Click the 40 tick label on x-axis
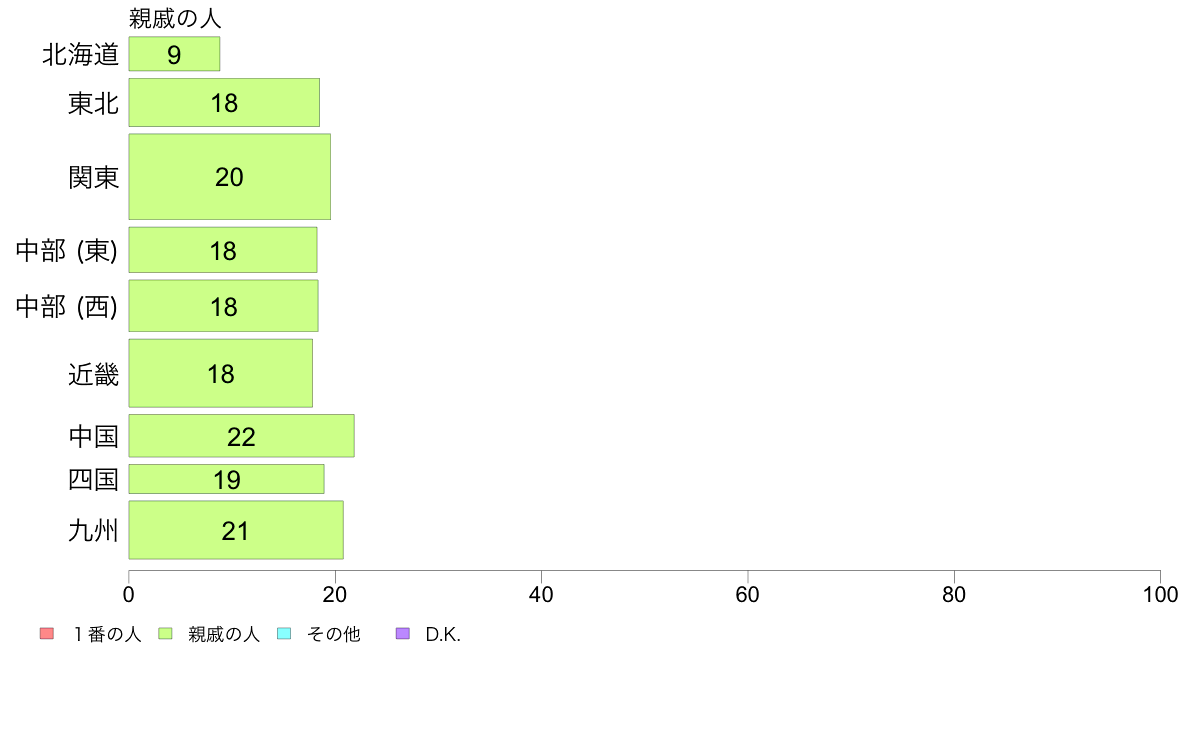Viewport: 1188px width, 736px height. point(541,594)
